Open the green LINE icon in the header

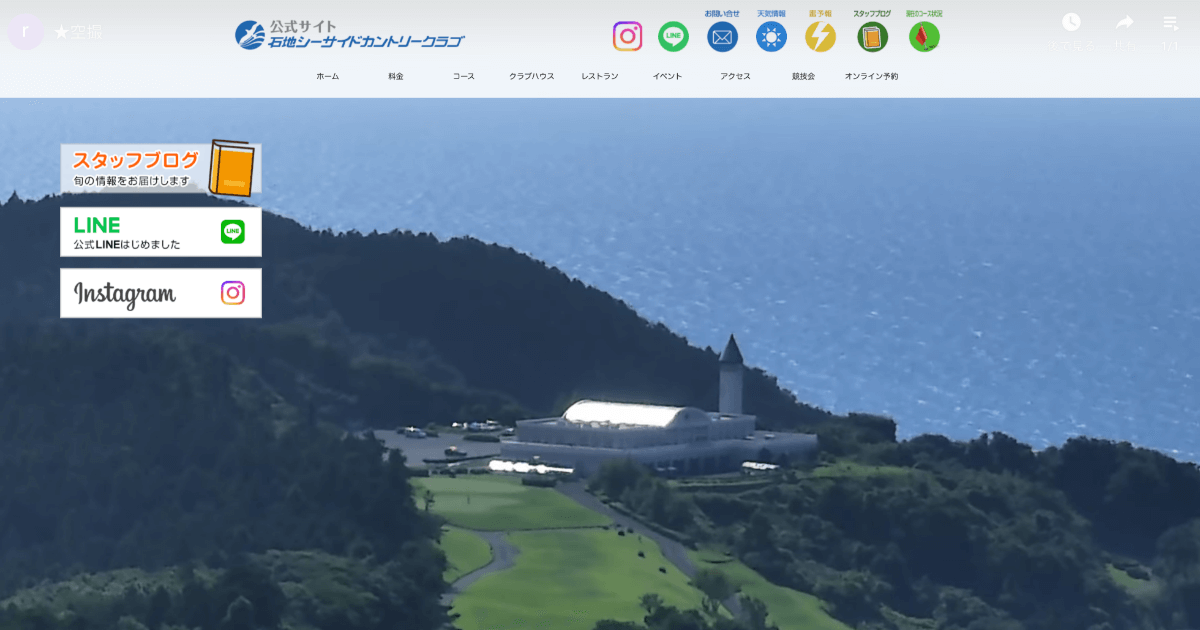coord(674,36)
